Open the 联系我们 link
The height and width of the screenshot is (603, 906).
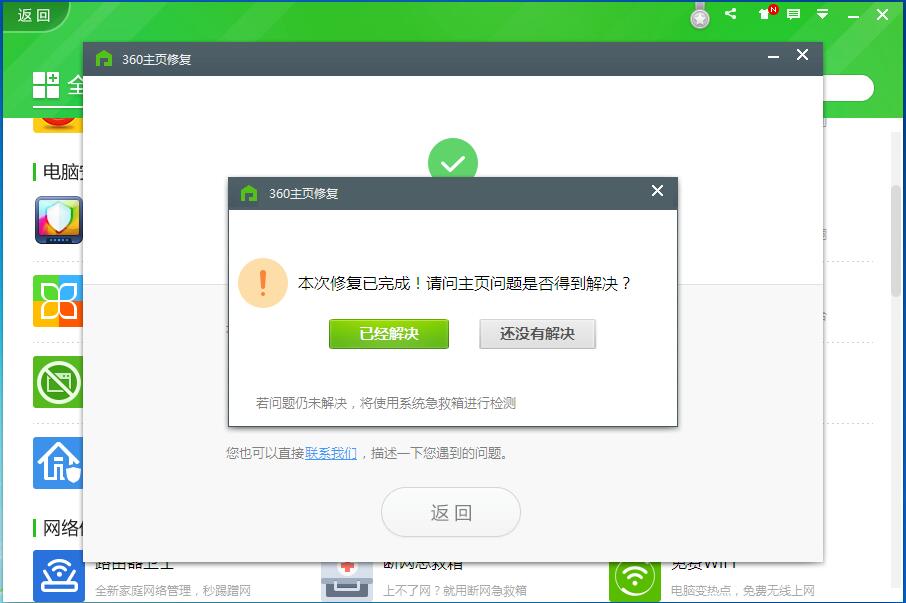[331, 453]
